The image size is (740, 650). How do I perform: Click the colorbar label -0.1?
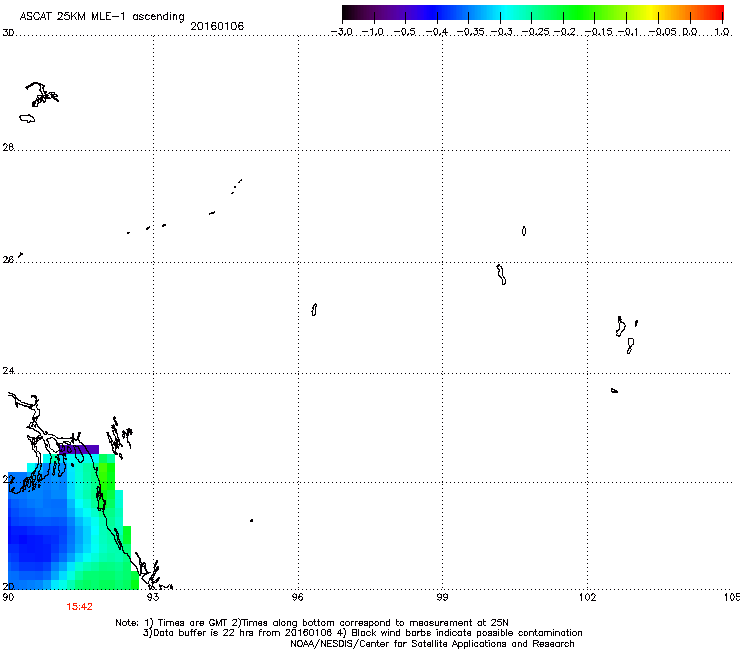628,32
